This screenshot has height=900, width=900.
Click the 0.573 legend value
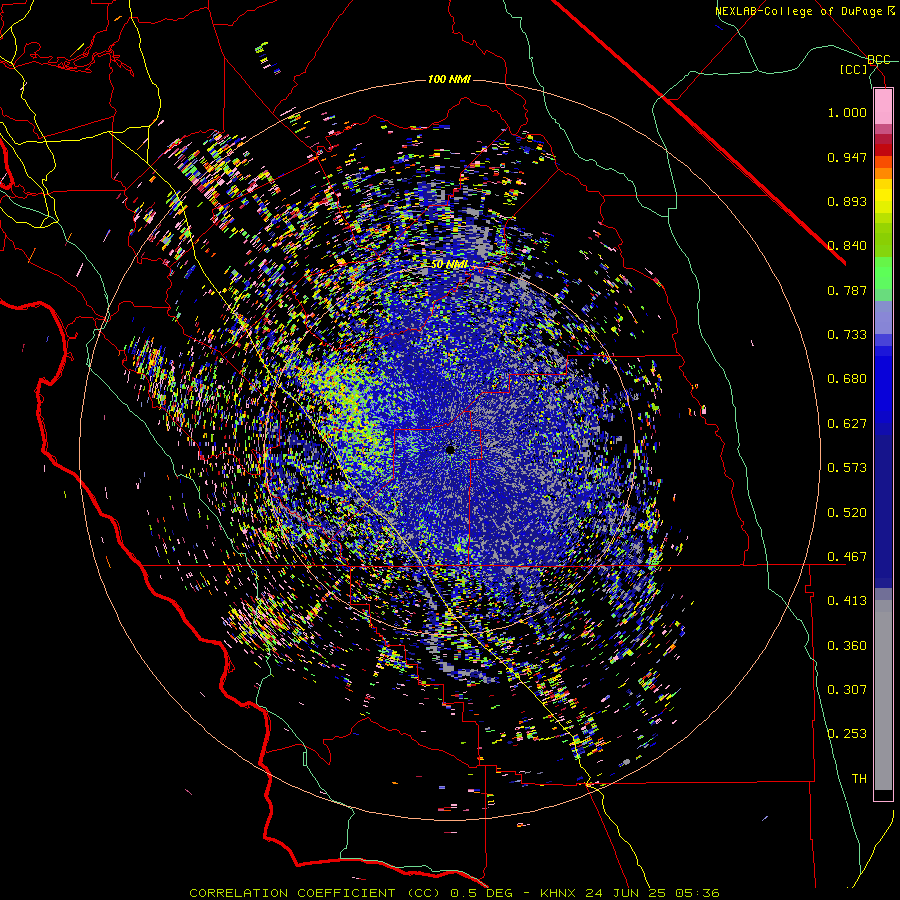(x=847, y=468)
